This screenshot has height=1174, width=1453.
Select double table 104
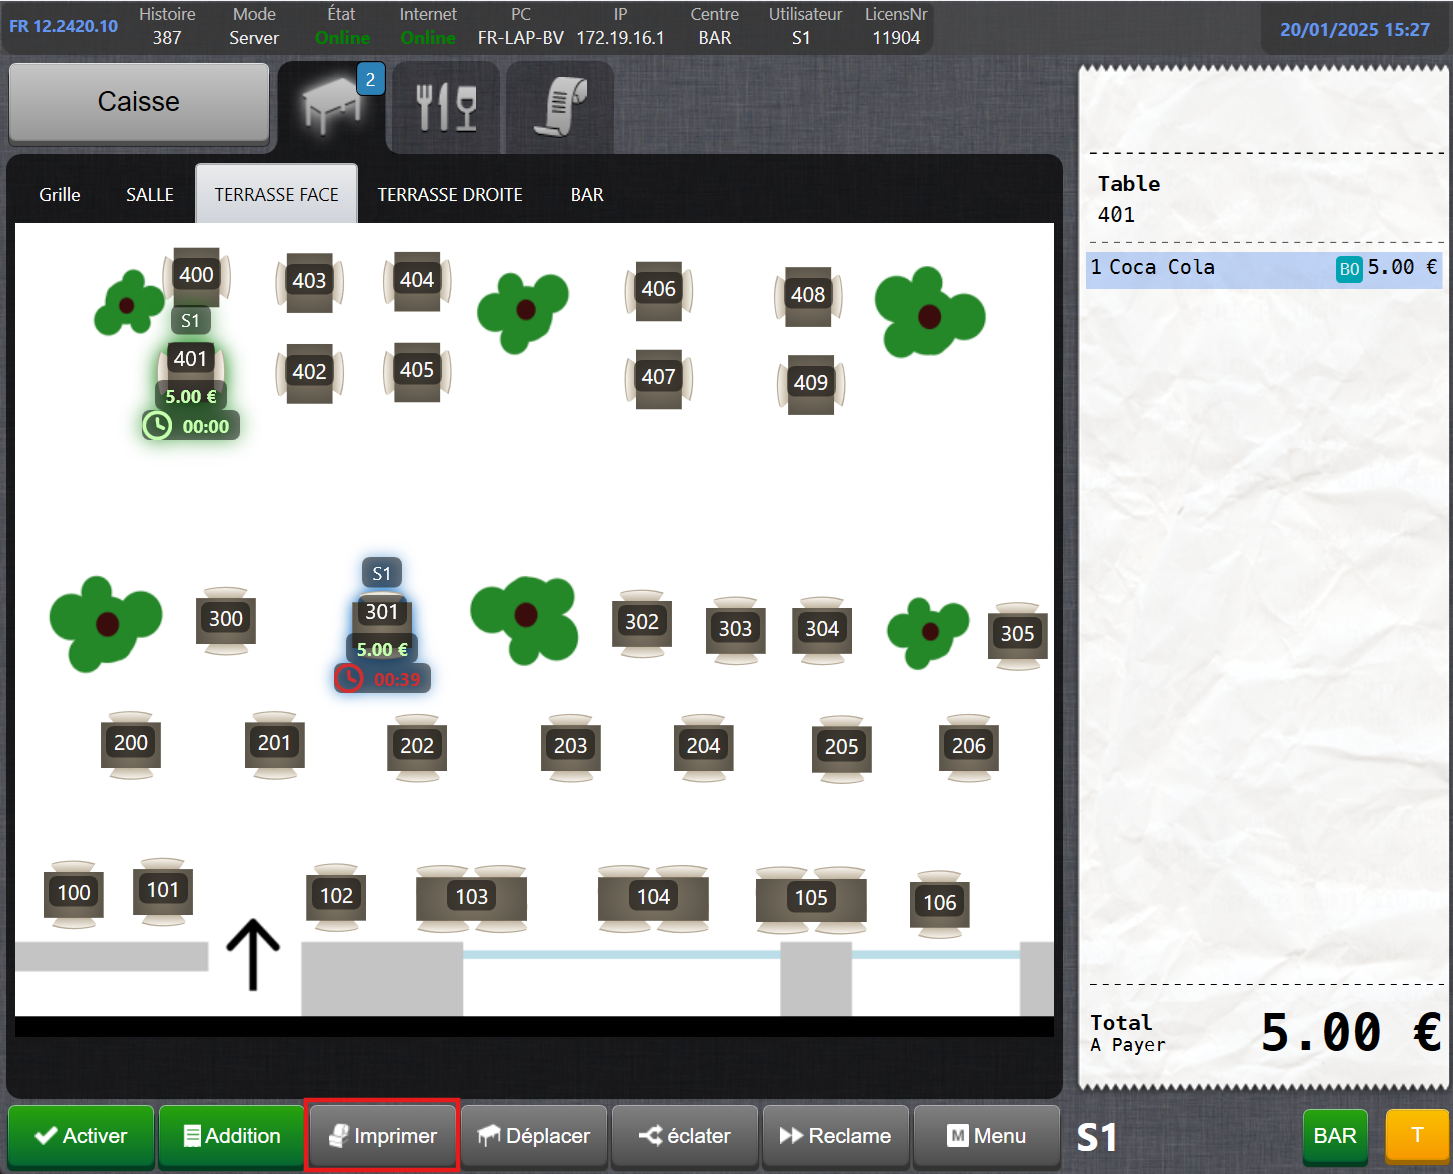pos(653,897)
